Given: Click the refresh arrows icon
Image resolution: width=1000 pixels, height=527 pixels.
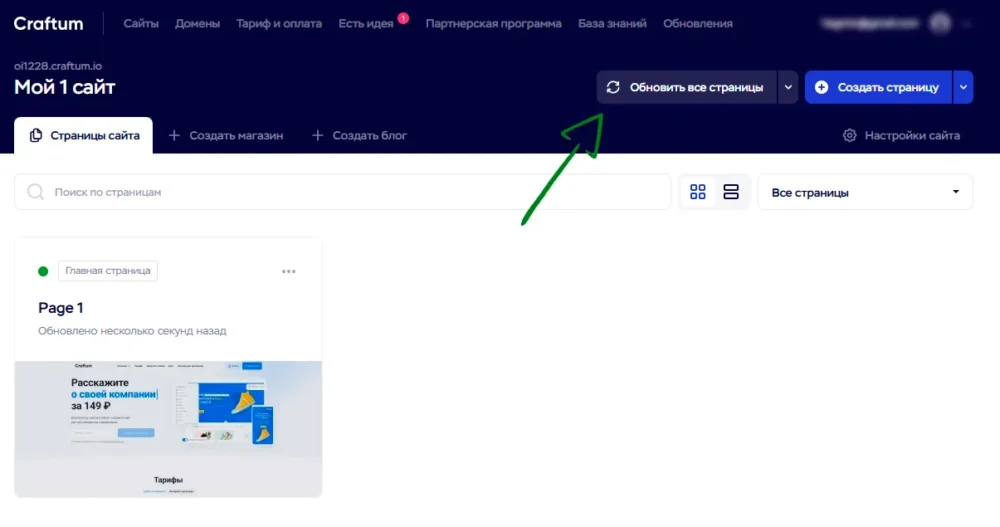Looking at the screenshot, I should click(613, 87).
